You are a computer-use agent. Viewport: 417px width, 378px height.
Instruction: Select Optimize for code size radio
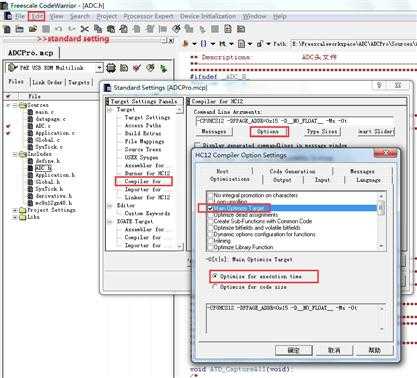click(x=215, y=287)
